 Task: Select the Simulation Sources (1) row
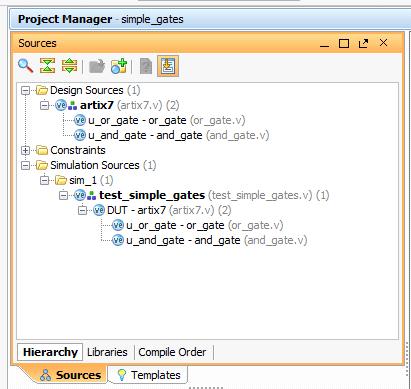point(103,165)
